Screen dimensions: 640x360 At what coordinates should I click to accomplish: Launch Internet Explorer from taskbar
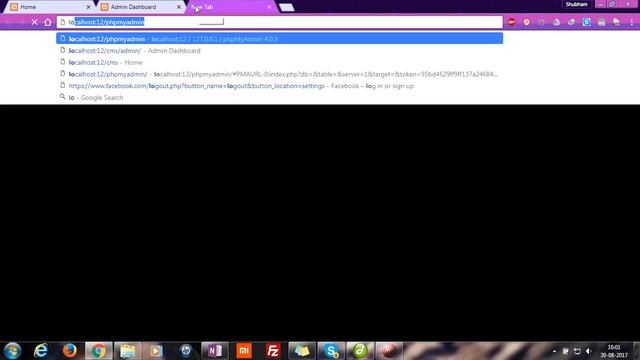[41, 351]
